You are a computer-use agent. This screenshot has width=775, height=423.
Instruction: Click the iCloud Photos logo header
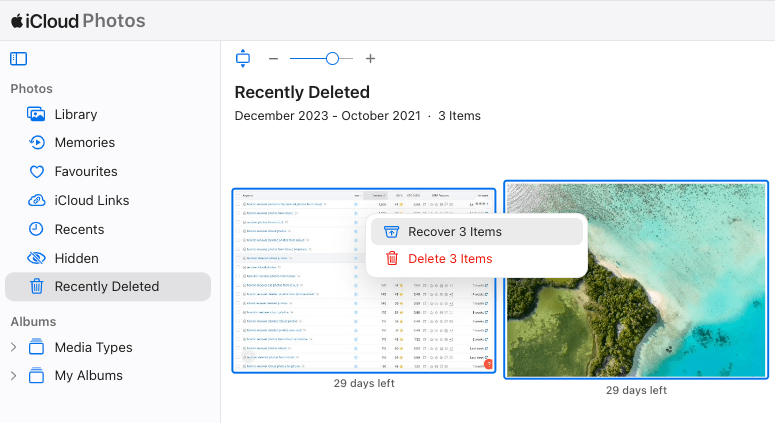78,21
